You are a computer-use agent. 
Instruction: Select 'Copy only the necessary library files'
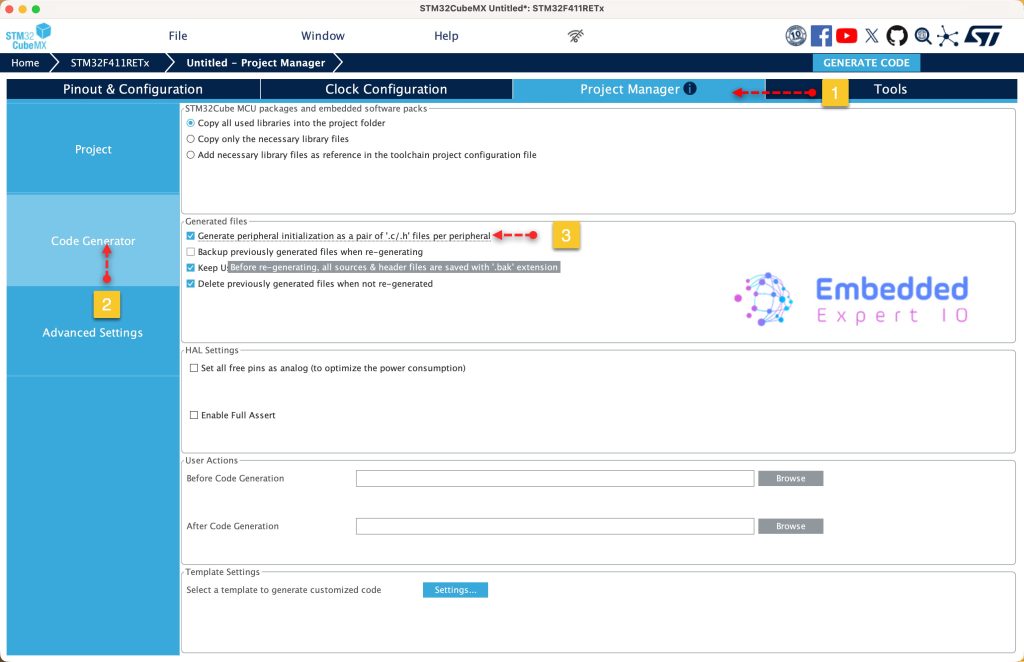(191, 139)
